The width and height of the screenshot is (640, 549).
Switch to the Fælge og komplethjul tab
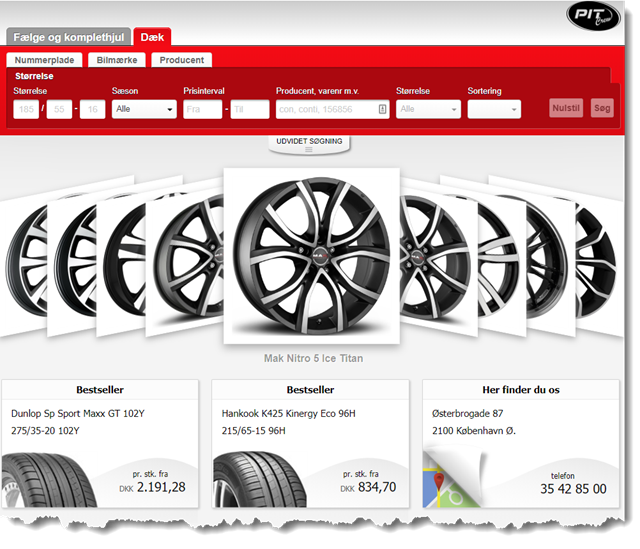pos(69,37)
